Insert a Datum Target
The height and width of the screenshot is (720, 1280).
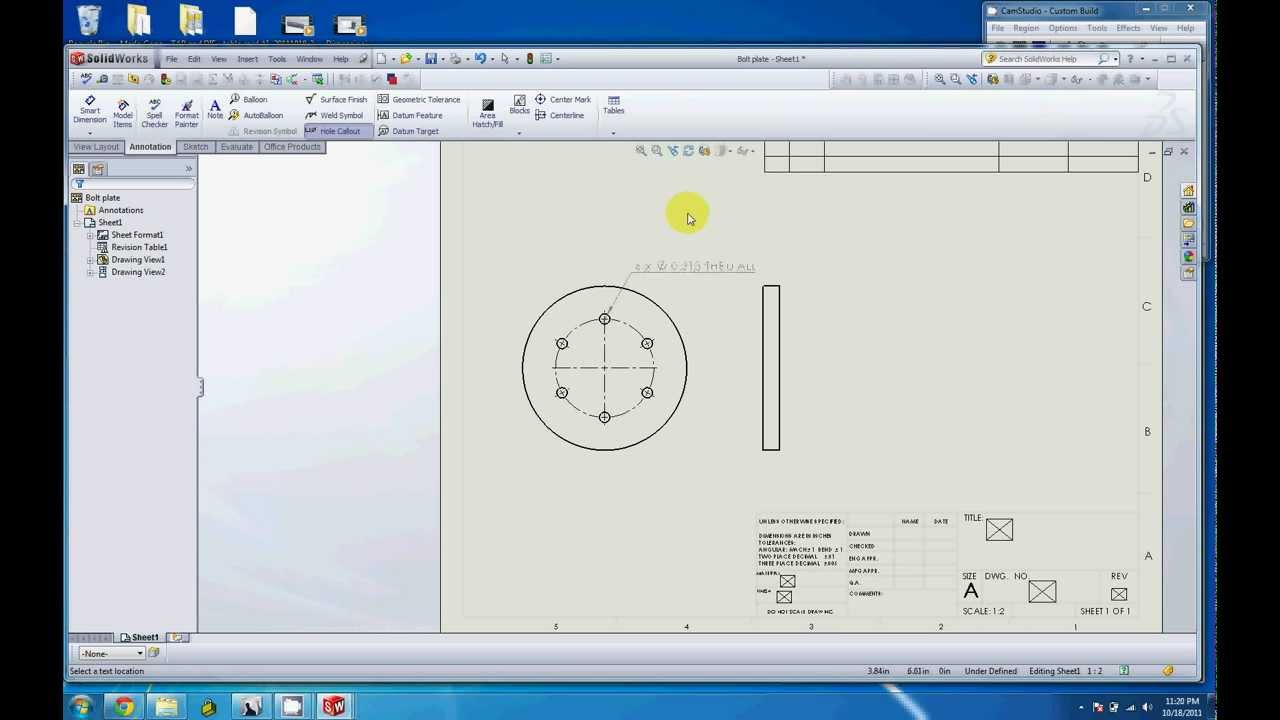408,131
